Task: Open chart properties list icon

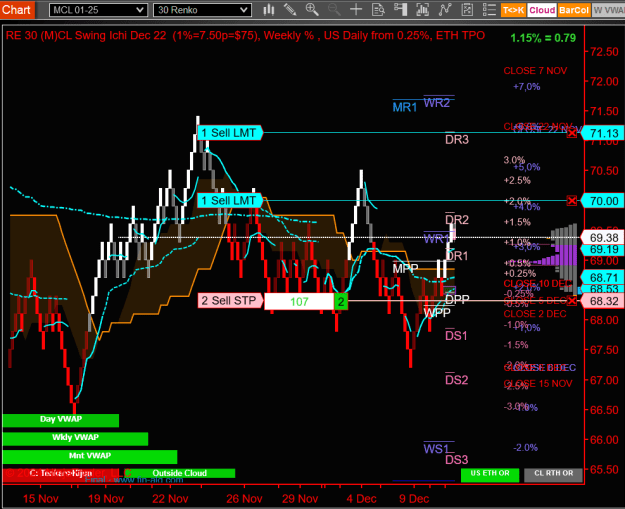Action: [x=489, y=10]
